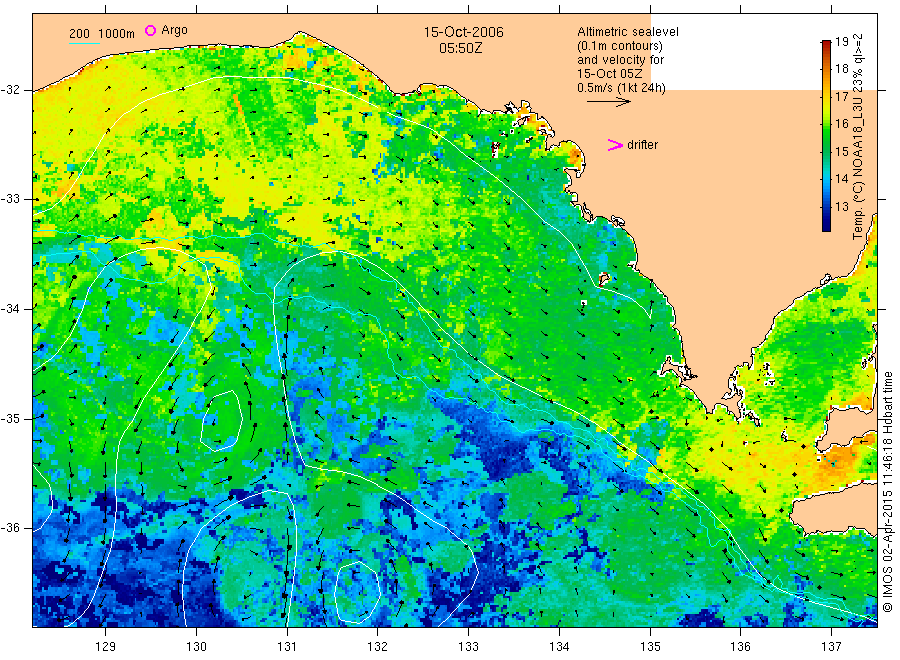Click the magenta Argo circle marker
This screenshot has height=660, width=900.
pos(150,30)
